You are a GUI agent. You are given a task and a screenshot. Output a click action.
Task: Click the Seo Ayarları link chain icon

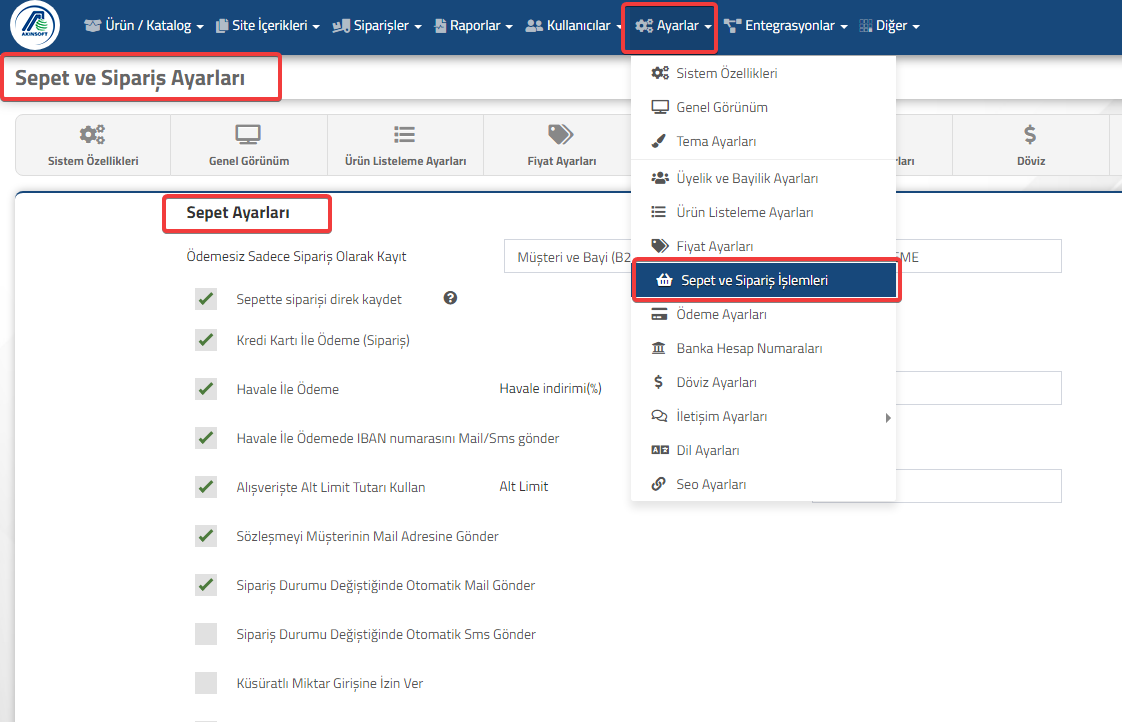[658, 484]
